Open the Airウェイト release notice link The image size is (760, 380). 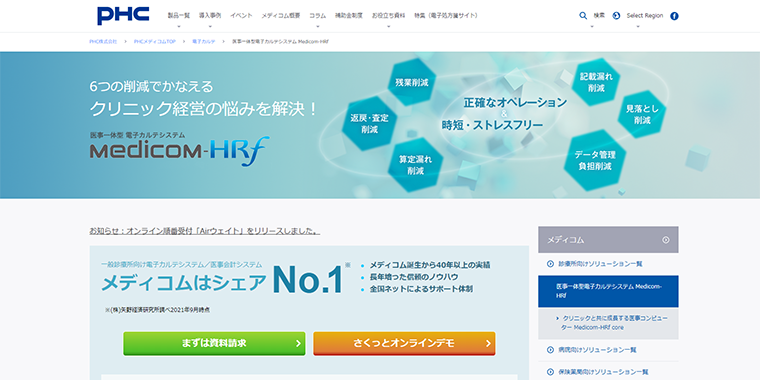[x=205, y=231]
